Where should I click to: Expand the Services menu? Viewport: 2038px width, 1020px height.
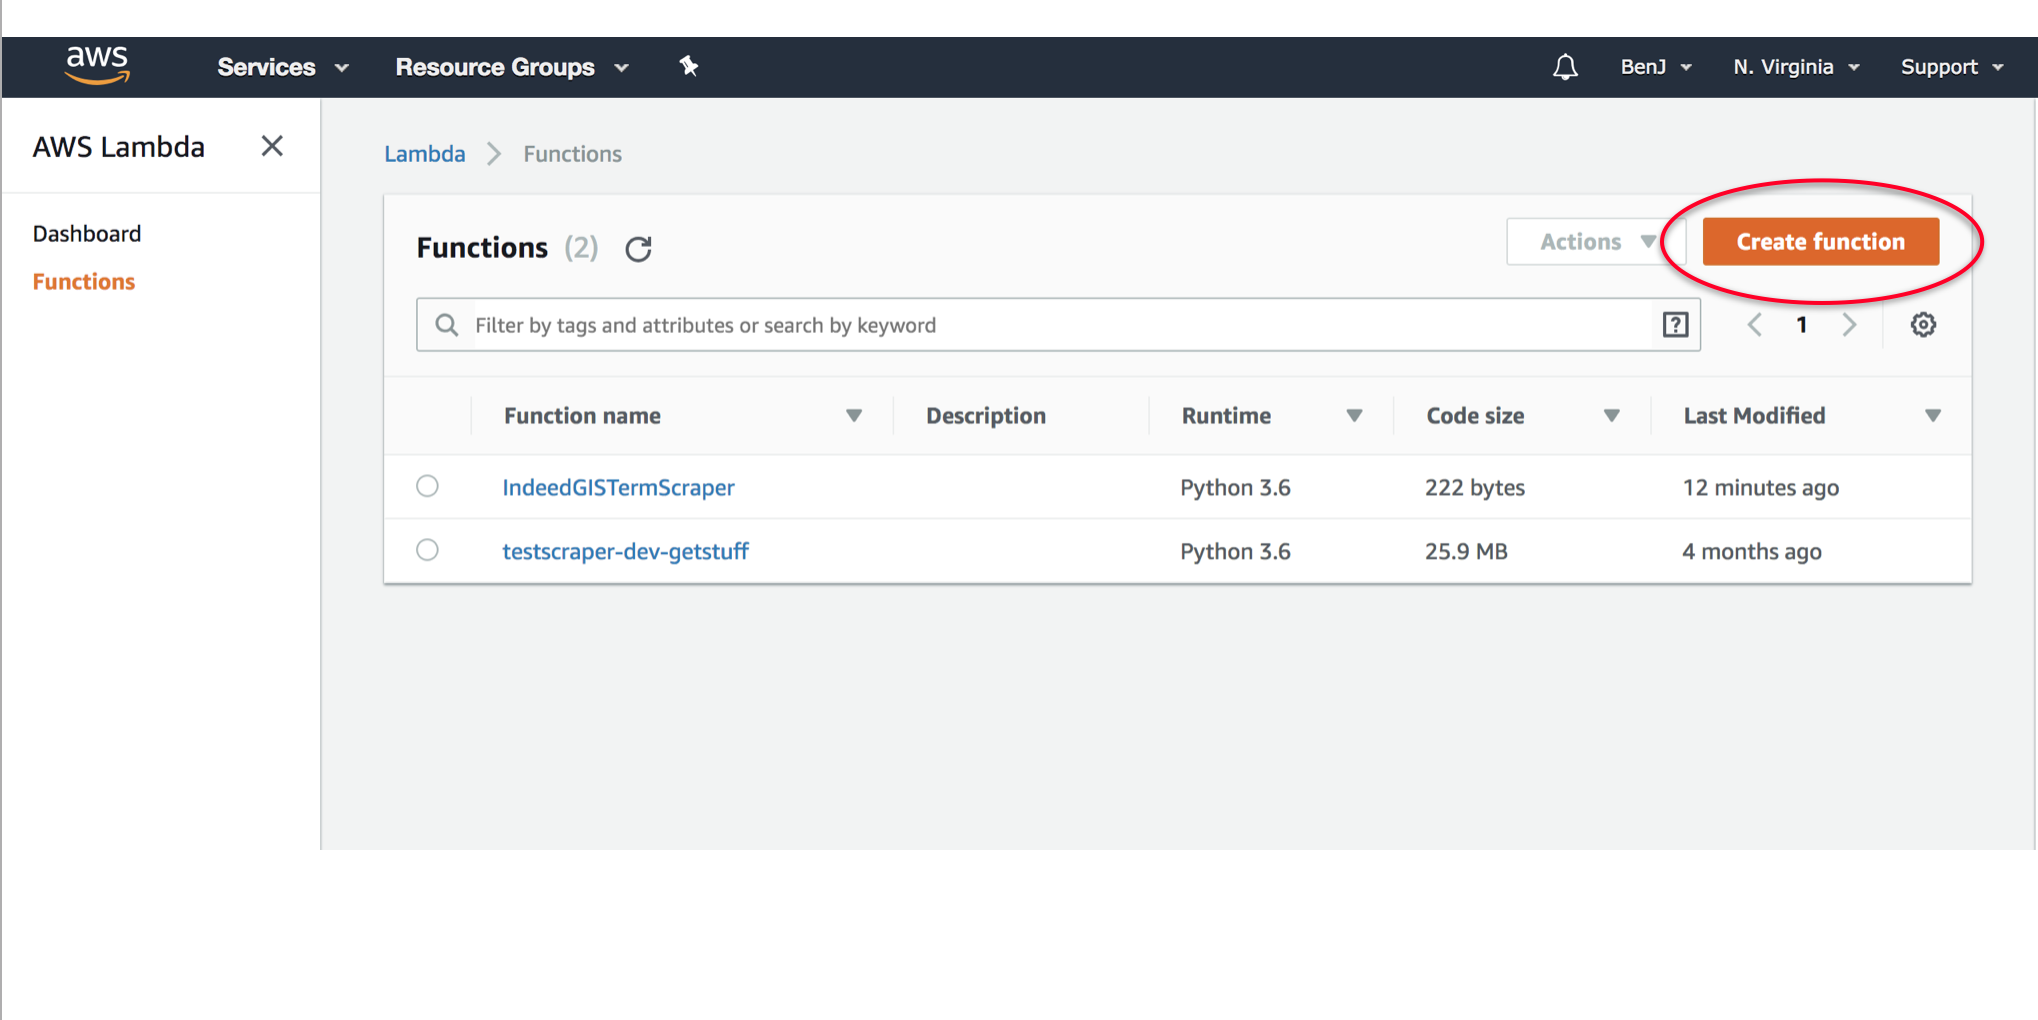[283, 67]
